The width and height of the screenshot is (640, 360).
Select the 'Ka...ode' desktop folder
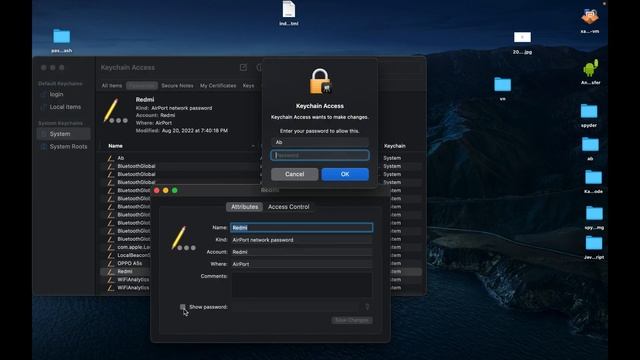[x=593, y=178]
